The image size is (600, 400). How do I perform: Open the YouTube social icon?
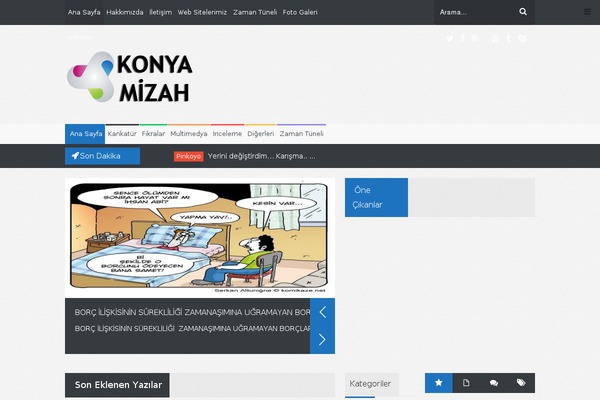pyautogui.click(x=495, y=38)
